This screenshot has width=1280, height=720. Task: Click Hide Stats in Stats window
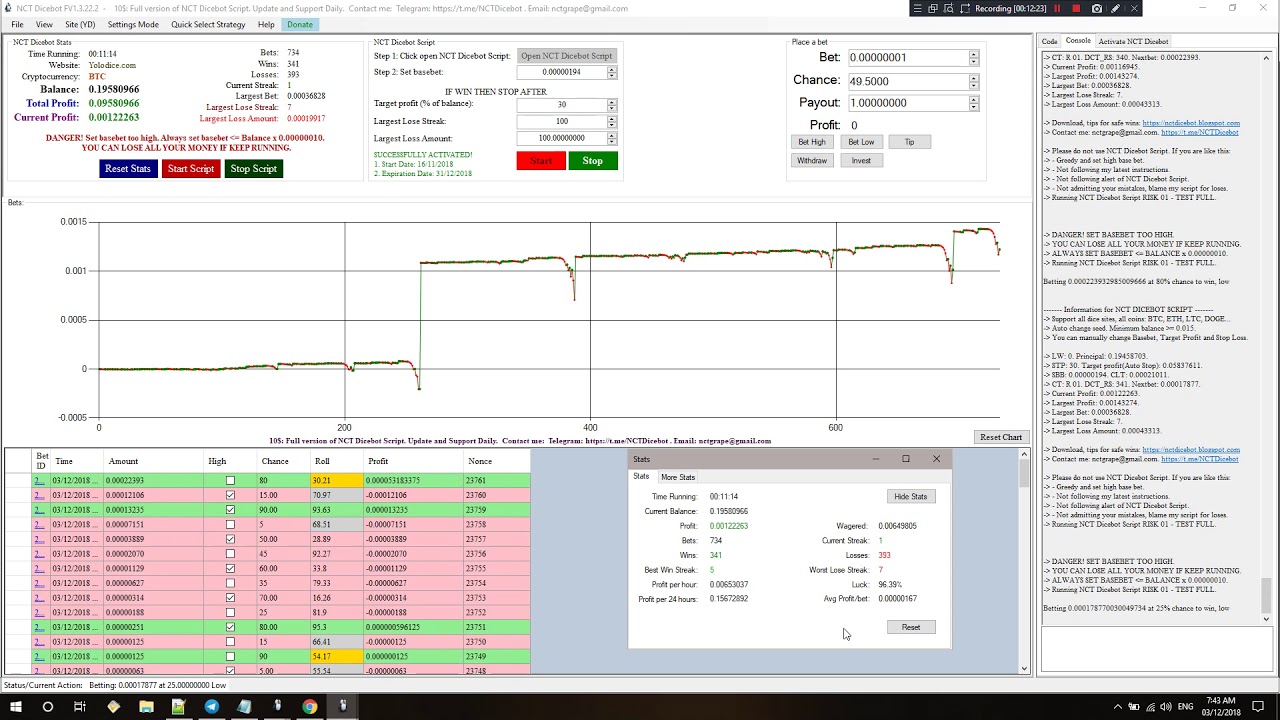(910, 496)
